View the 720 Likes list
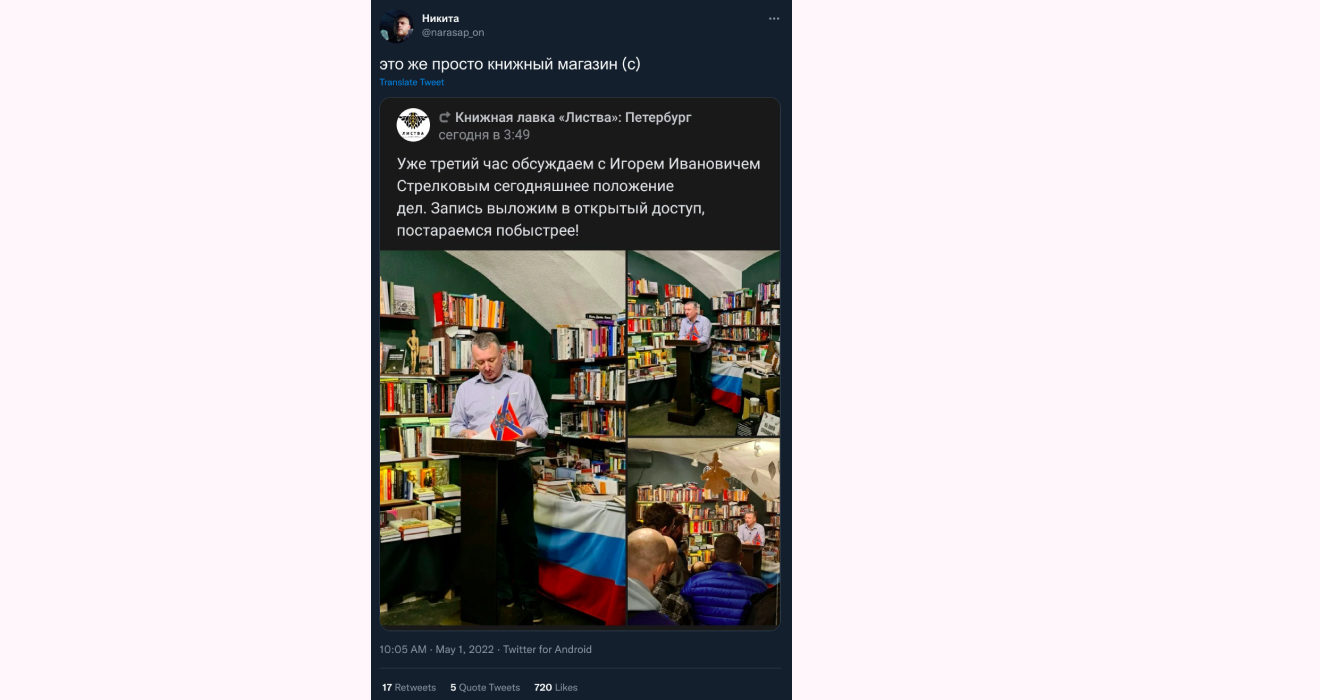 click(556, 688)
